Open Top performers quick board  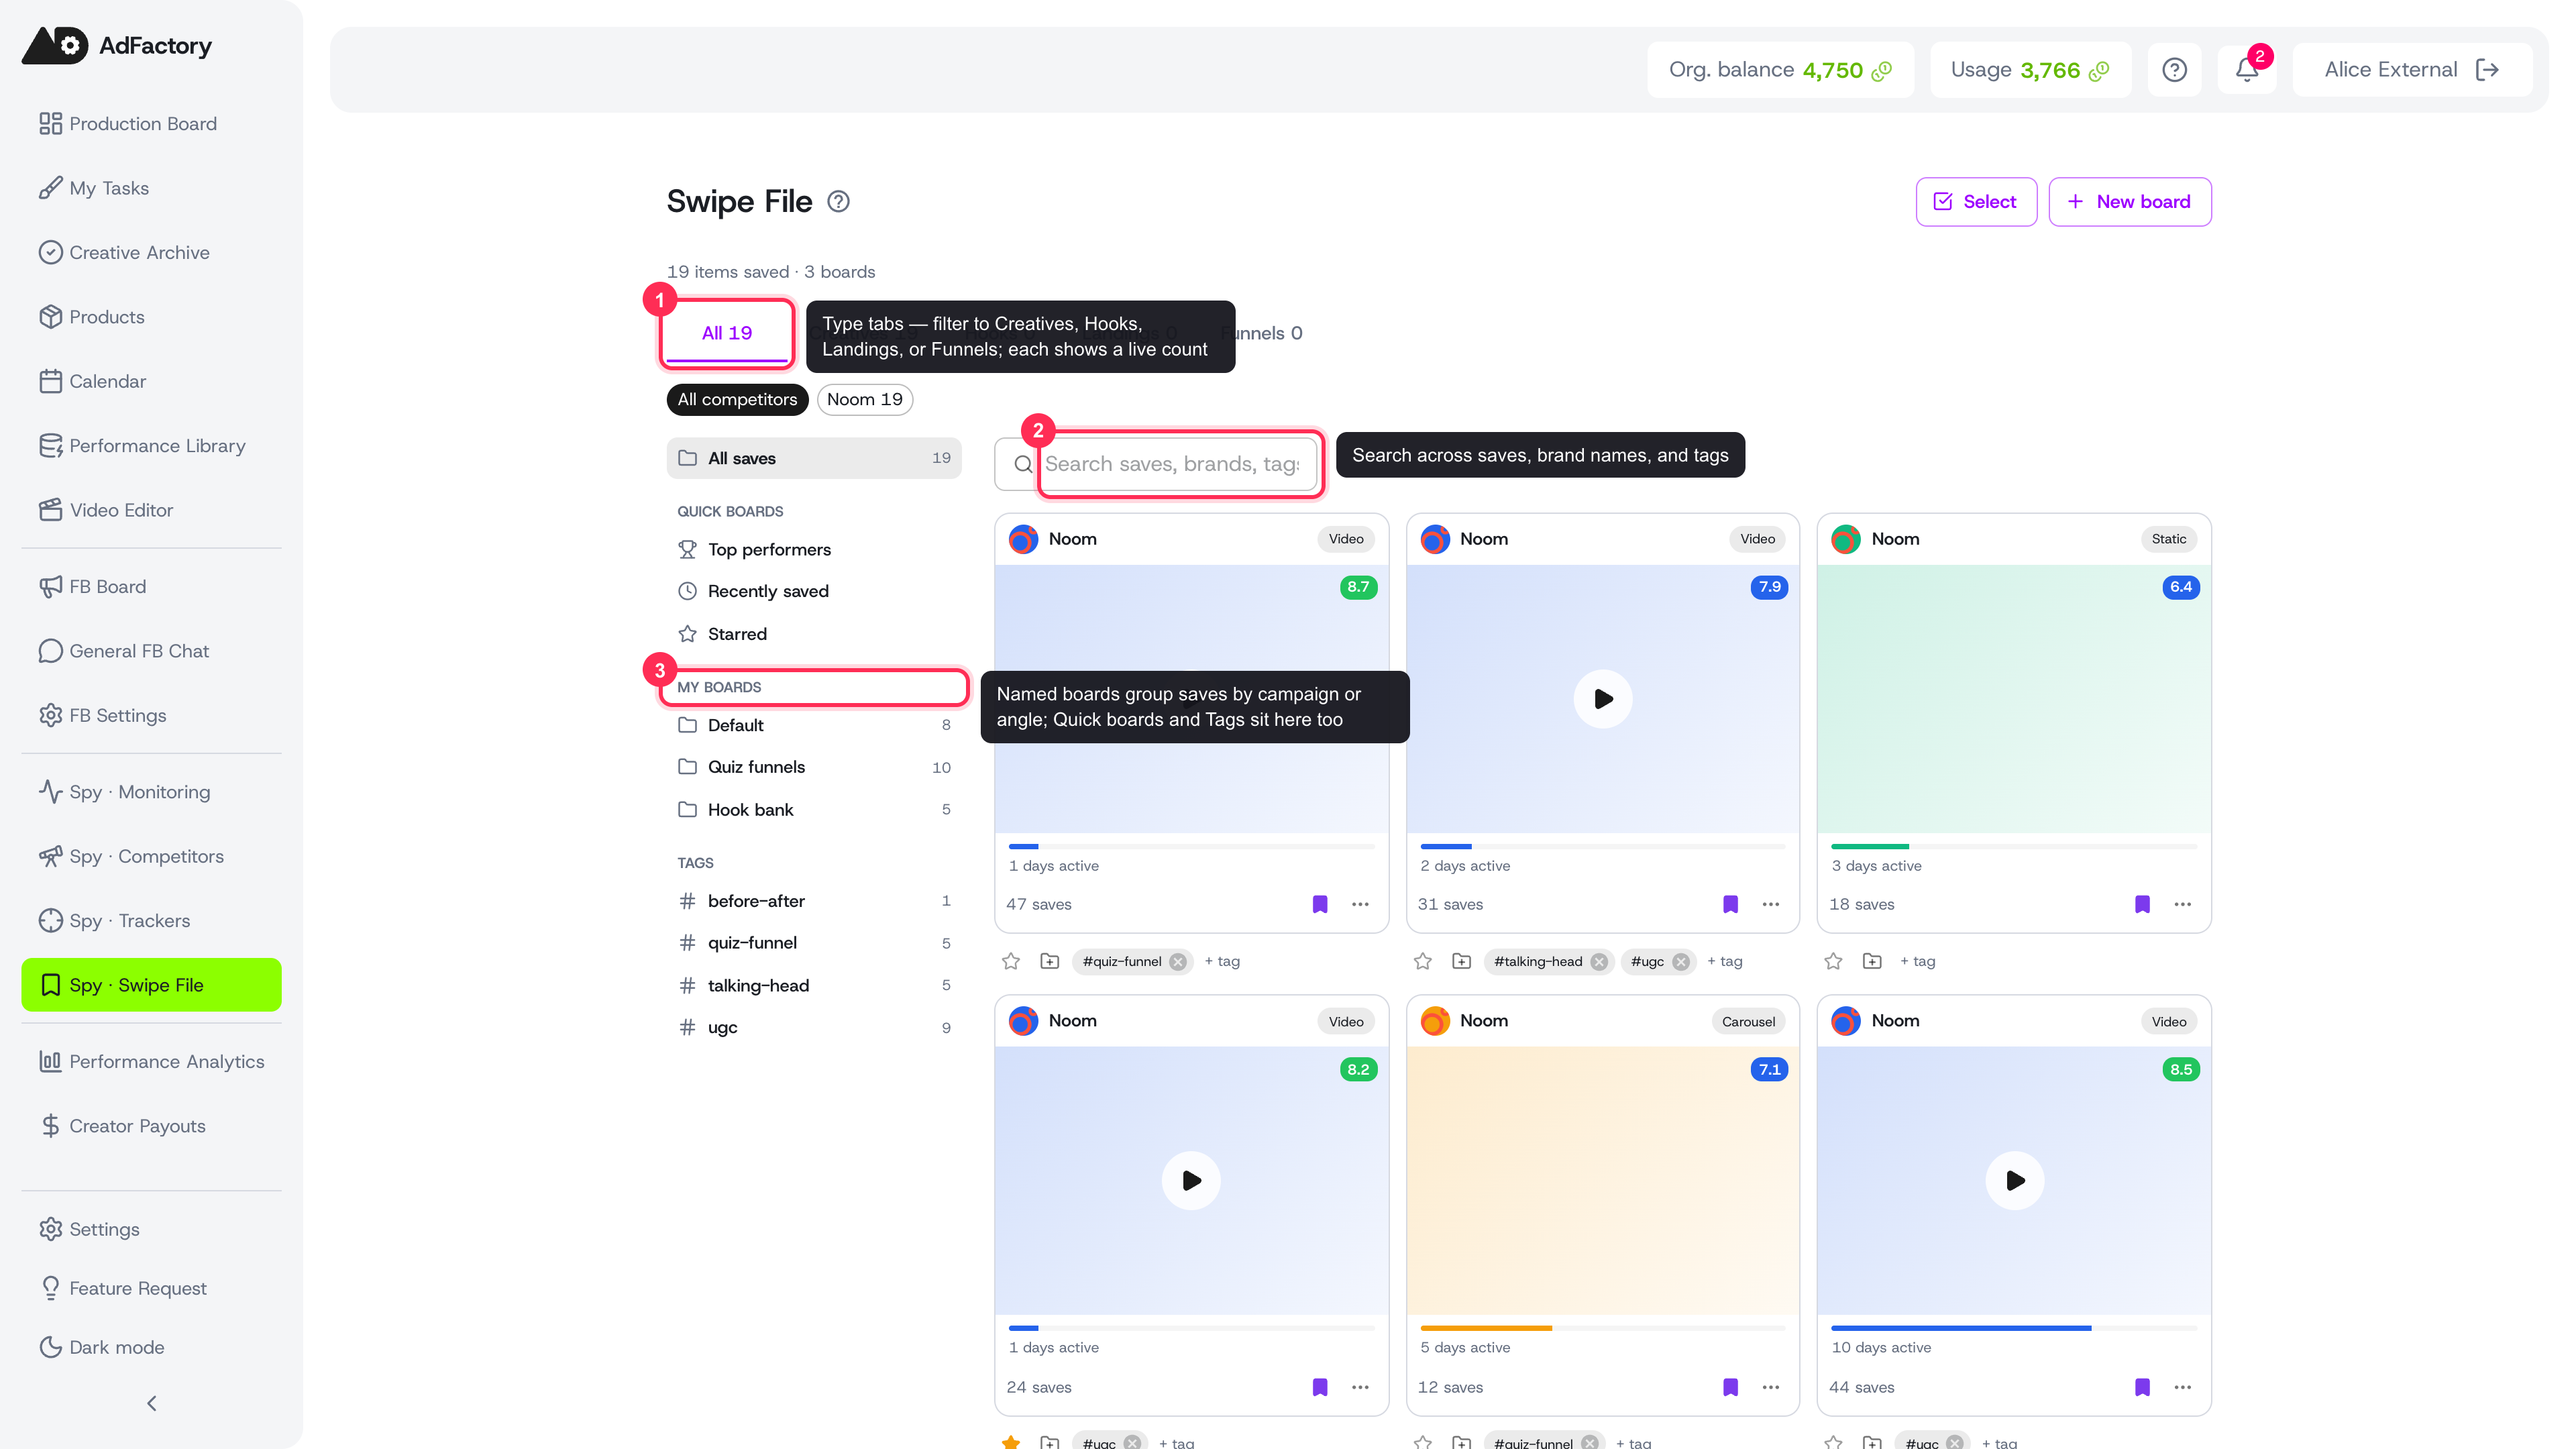click(x=815, y=550)
